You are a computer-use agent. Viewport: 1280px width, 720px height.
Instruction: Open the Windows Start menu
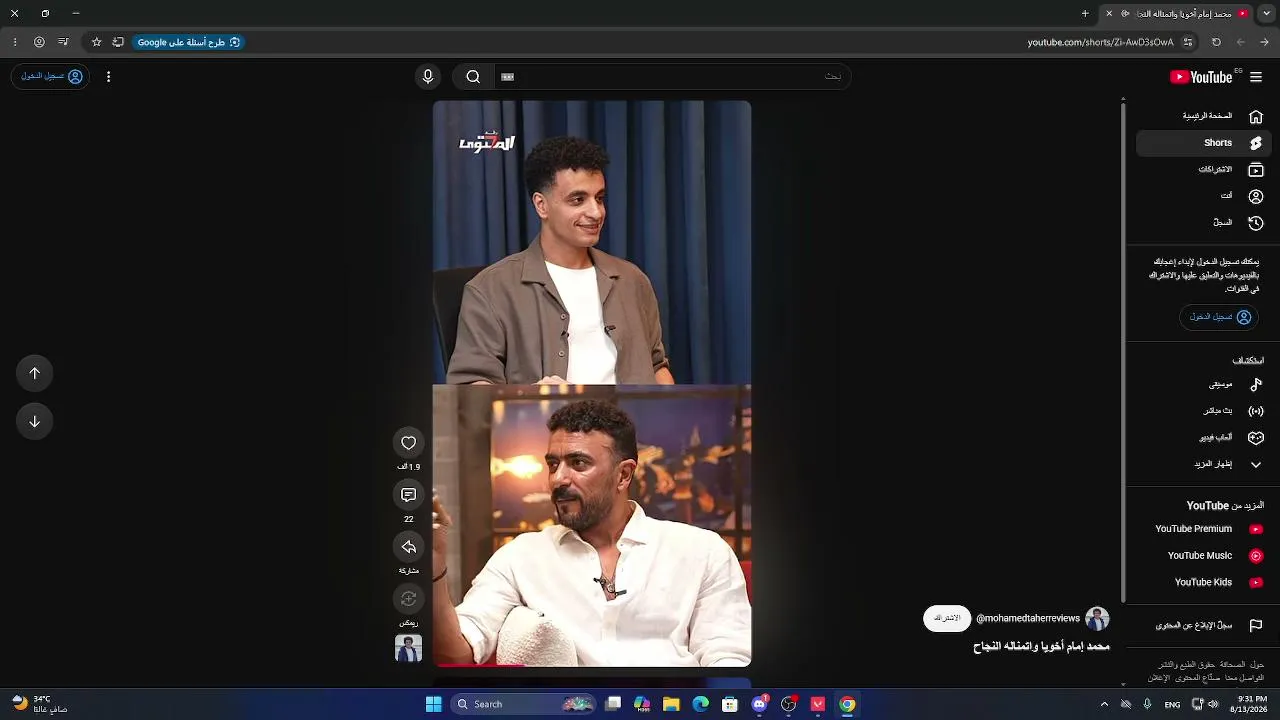click(x=433, y=704)
